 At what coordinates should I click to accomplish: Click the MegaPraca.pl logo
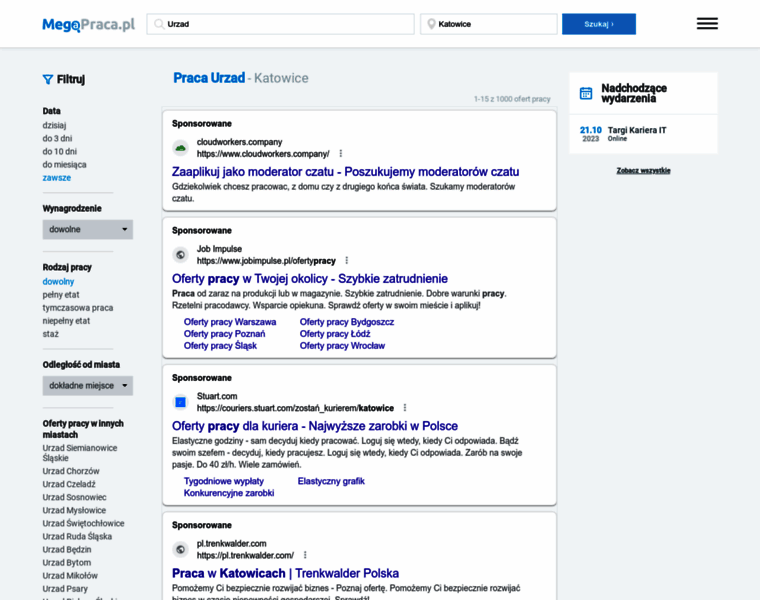(88, 24)
